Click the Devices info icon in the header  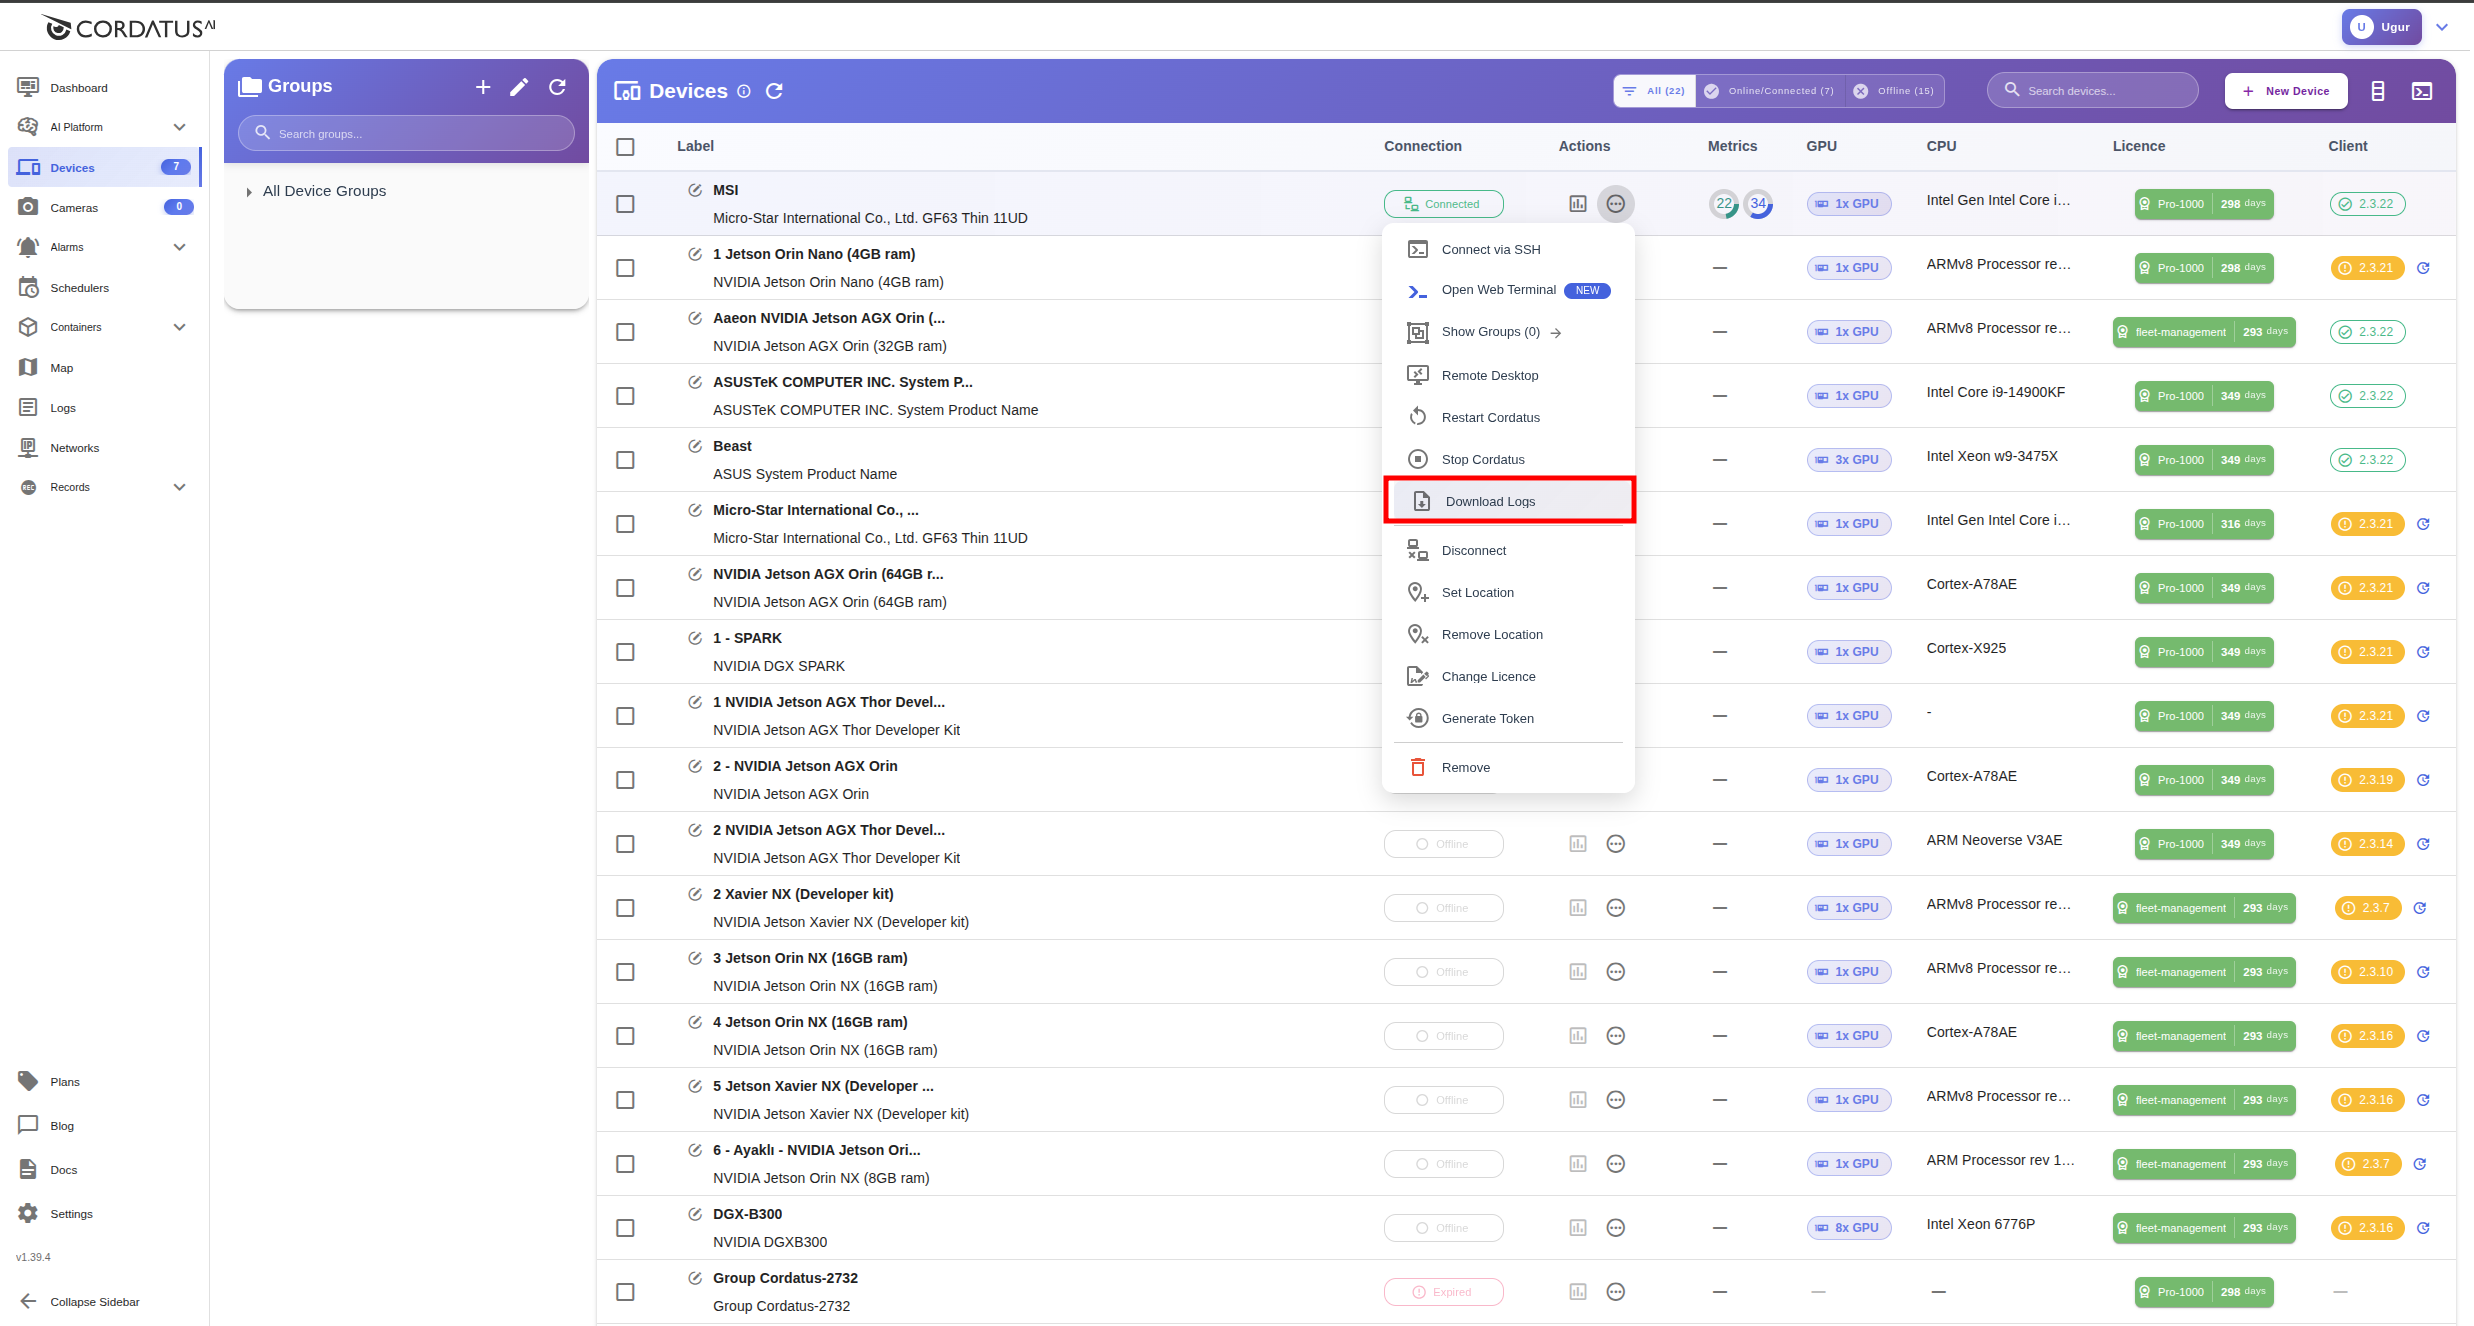tap(744, 91)
